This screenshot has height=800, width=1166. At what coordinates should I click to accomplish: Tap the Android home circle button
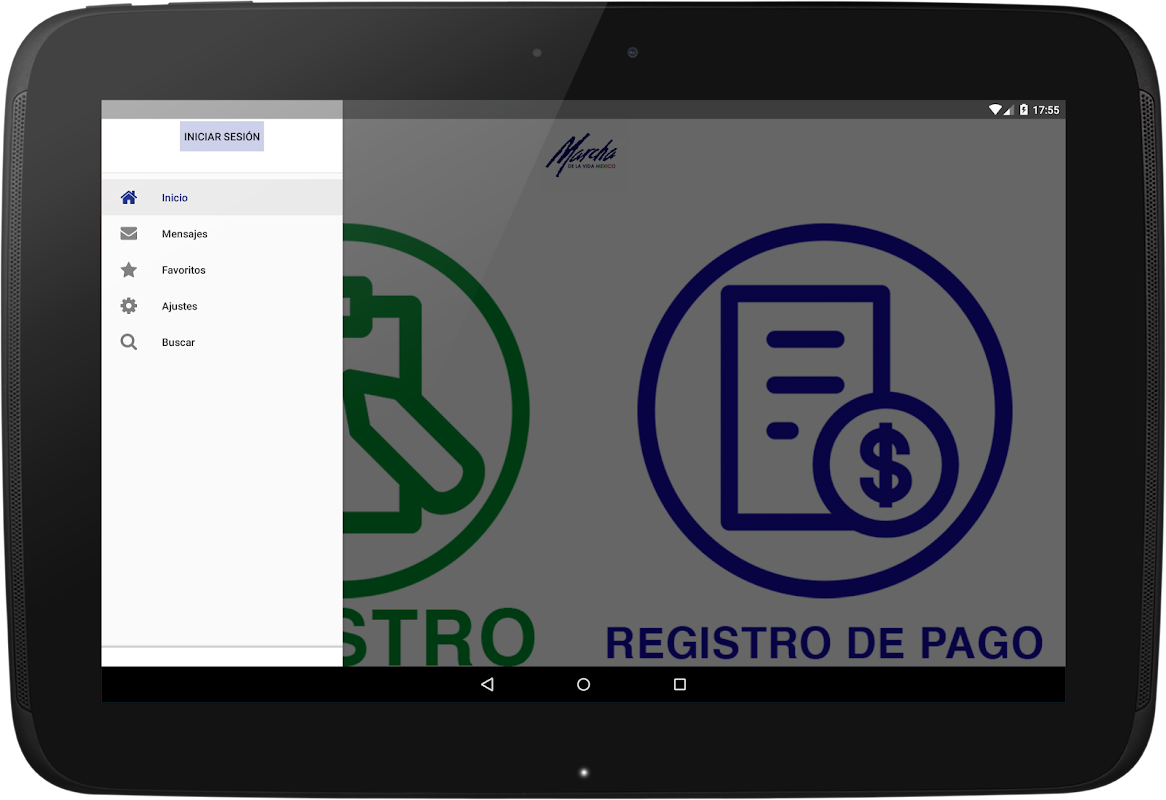coord(584,684)
